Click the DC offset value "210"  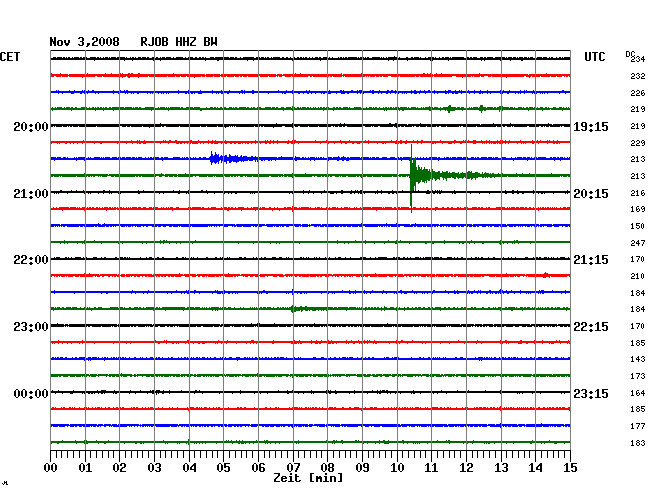(638, 276)
